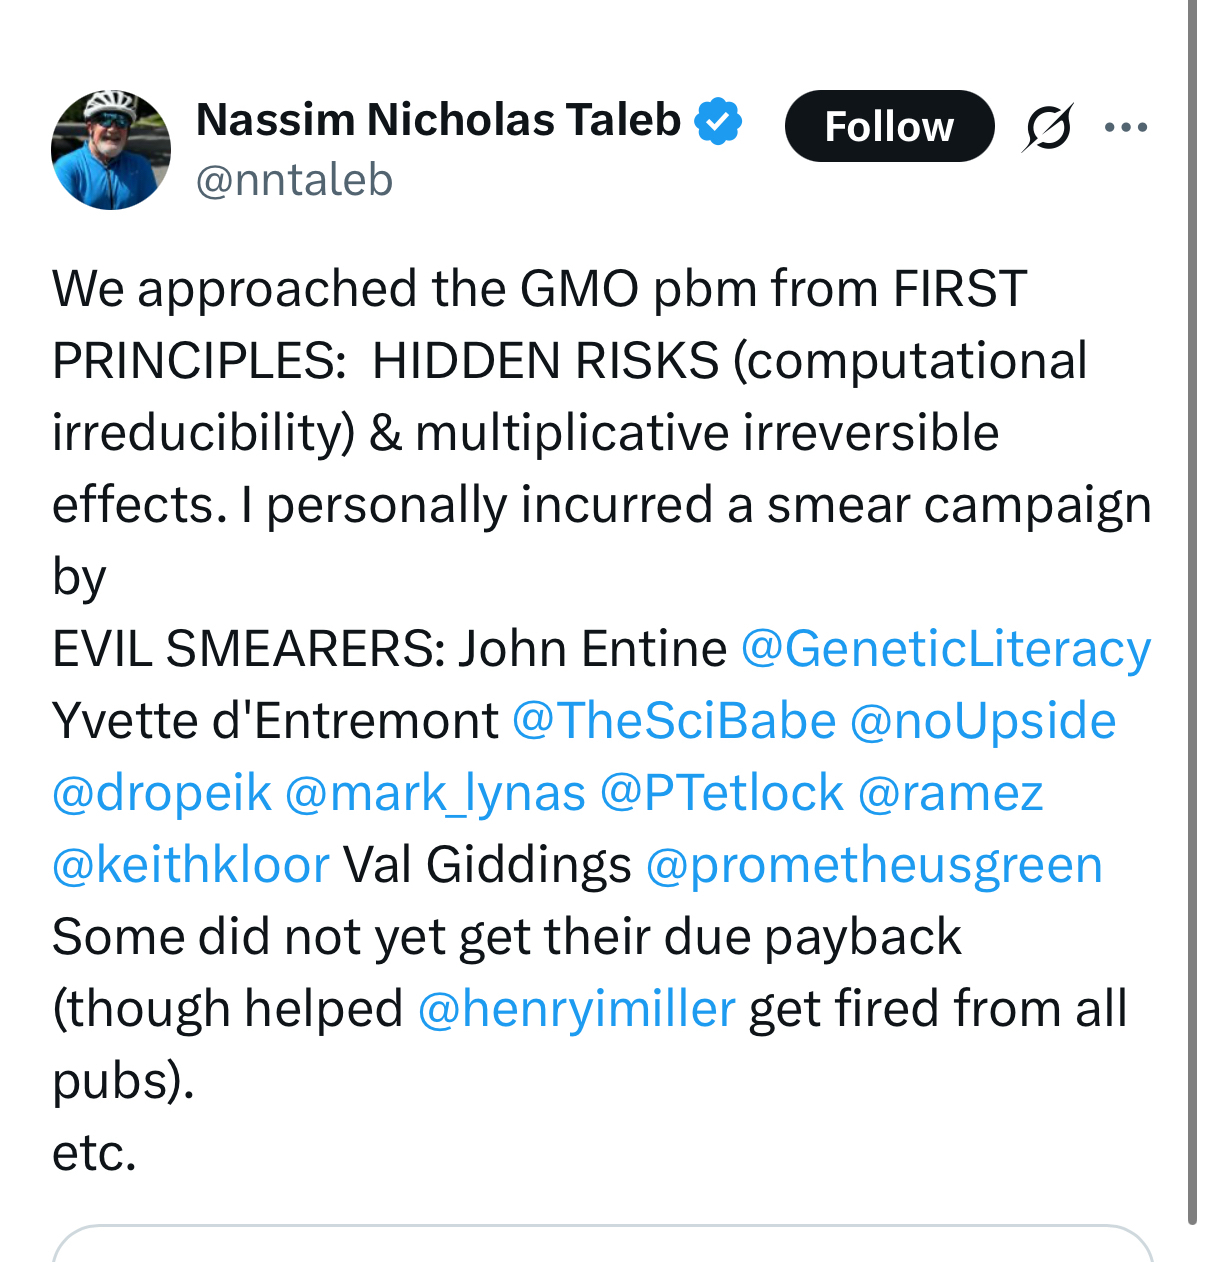Click the @nntaleb handle
Viewport: 1206px width, 1262px height.
pos(294,181)
